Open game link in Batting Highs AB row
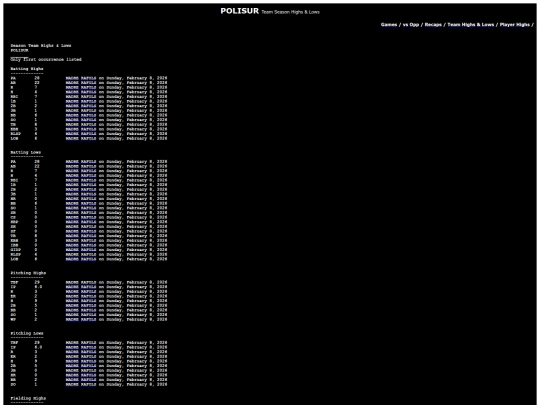 81,83
